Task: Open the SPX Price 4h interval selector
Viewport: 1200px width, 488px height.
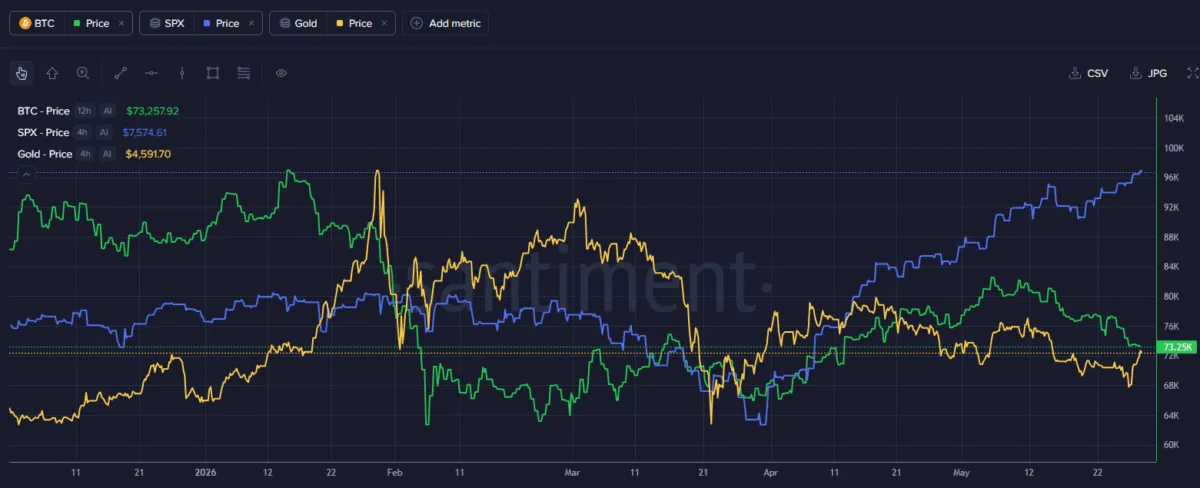Action: [84, 132]
